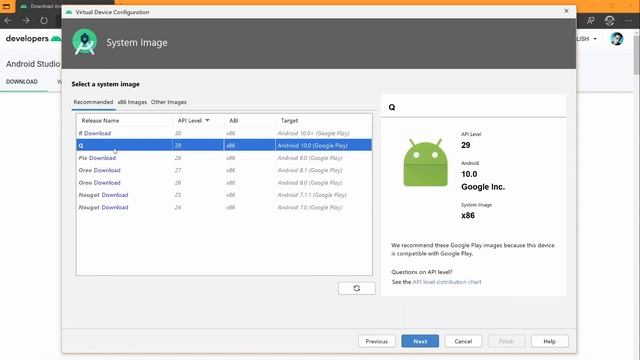The height and width of the screenshot is (360, 640).
Task: Close the Virtual Device Configuration dialog
Action: point(566,11)
